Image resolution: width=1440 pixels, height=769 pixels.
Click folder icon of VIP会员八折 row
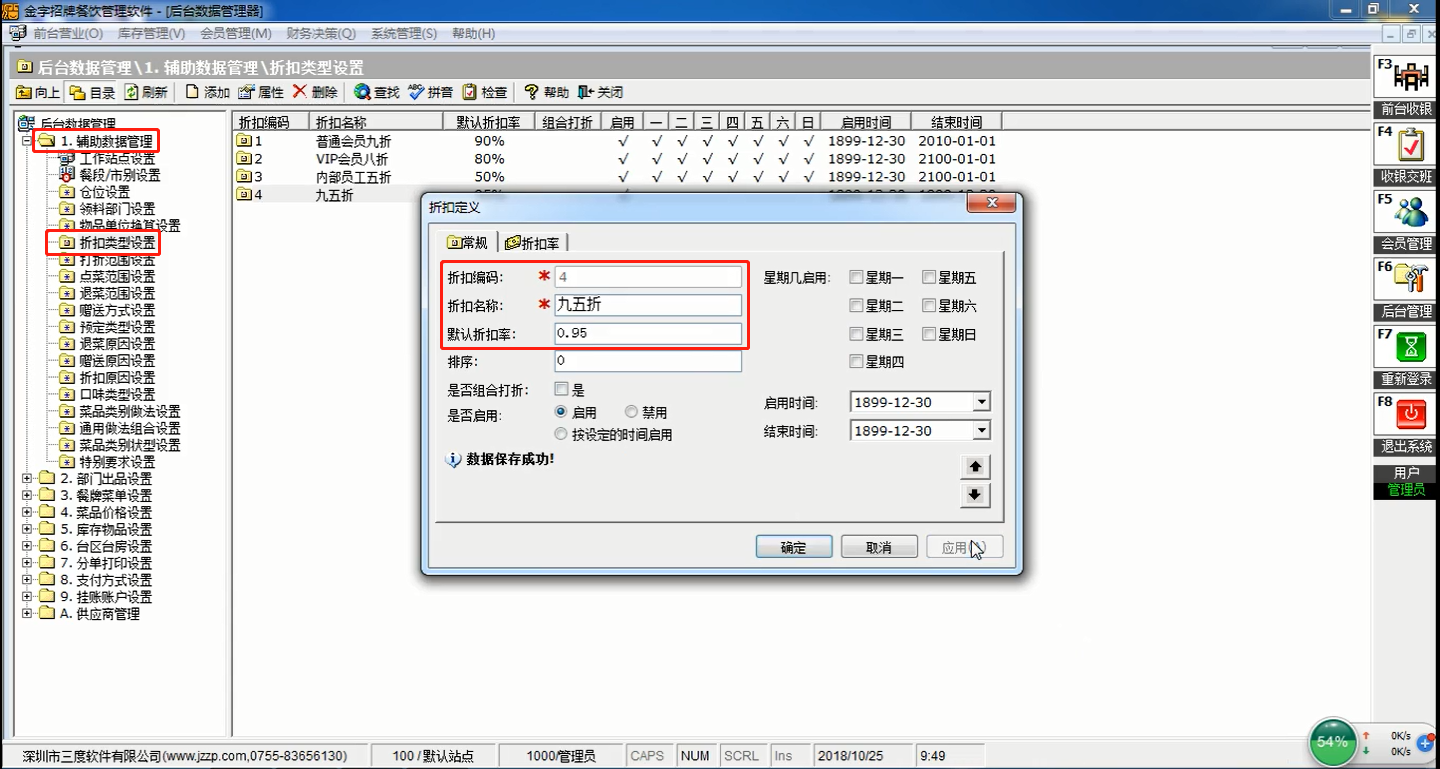click(x=244, y=159)
